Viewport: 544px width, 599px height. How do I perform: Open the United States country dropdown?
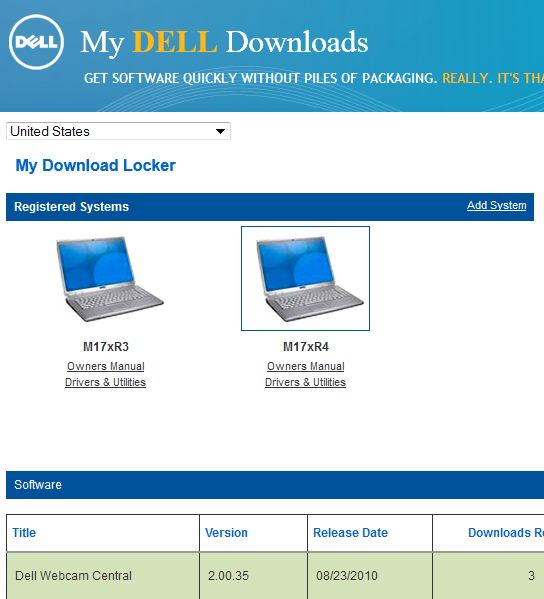118,131
